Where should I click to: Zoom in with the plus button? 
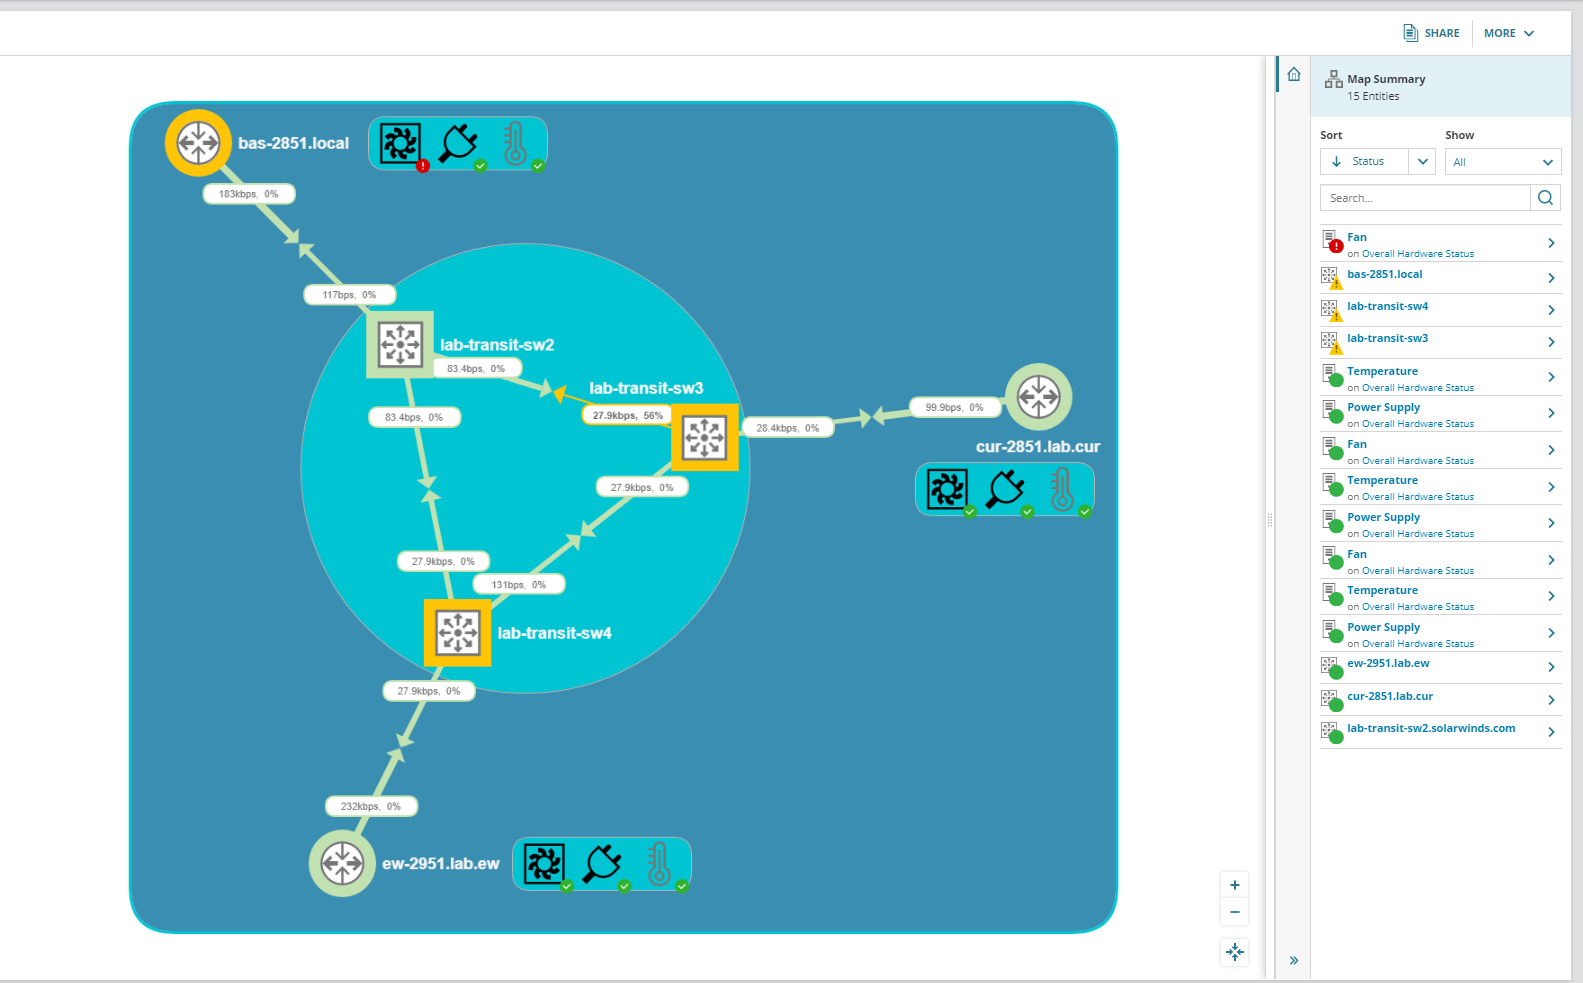point(1235,885)
